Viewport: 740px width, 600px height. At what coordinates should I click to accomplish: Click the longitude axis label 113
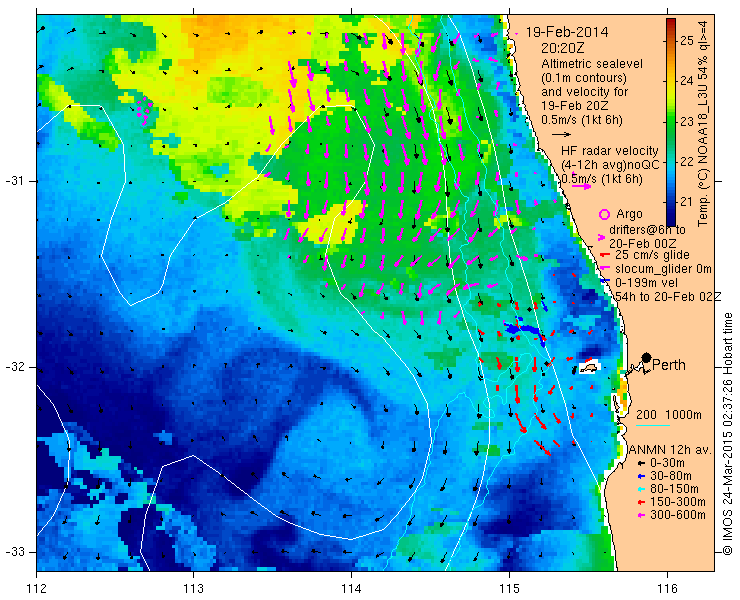193,588
